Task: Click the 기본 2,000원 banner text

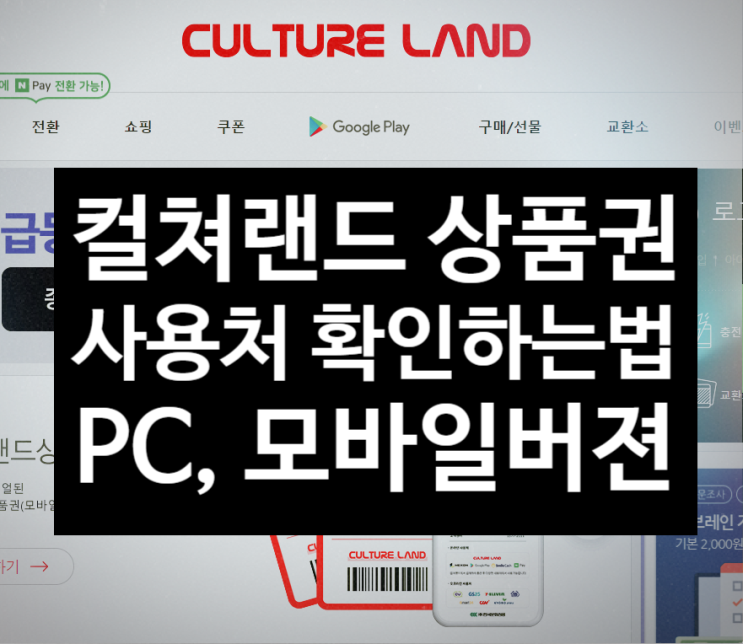Action: pyautogui.click(x=709, y=544)
